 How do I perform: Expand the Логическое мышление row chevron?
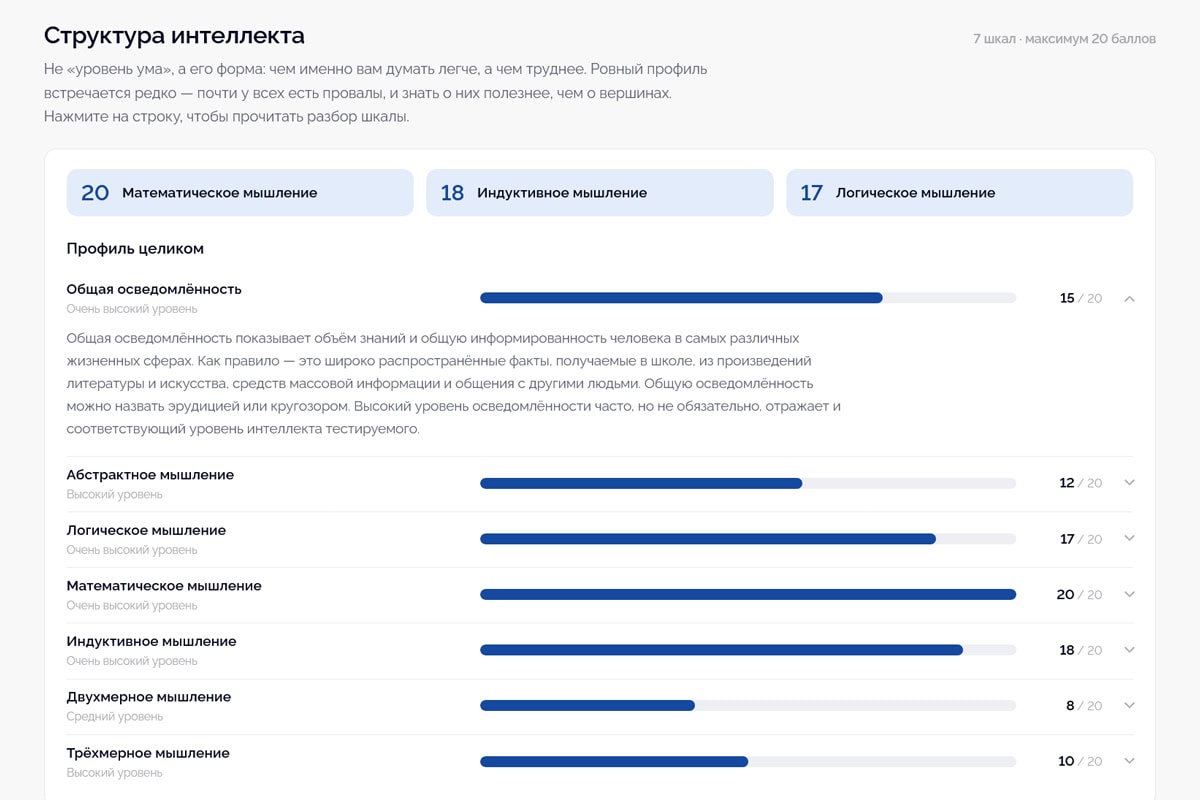[x=1129, y=538]
